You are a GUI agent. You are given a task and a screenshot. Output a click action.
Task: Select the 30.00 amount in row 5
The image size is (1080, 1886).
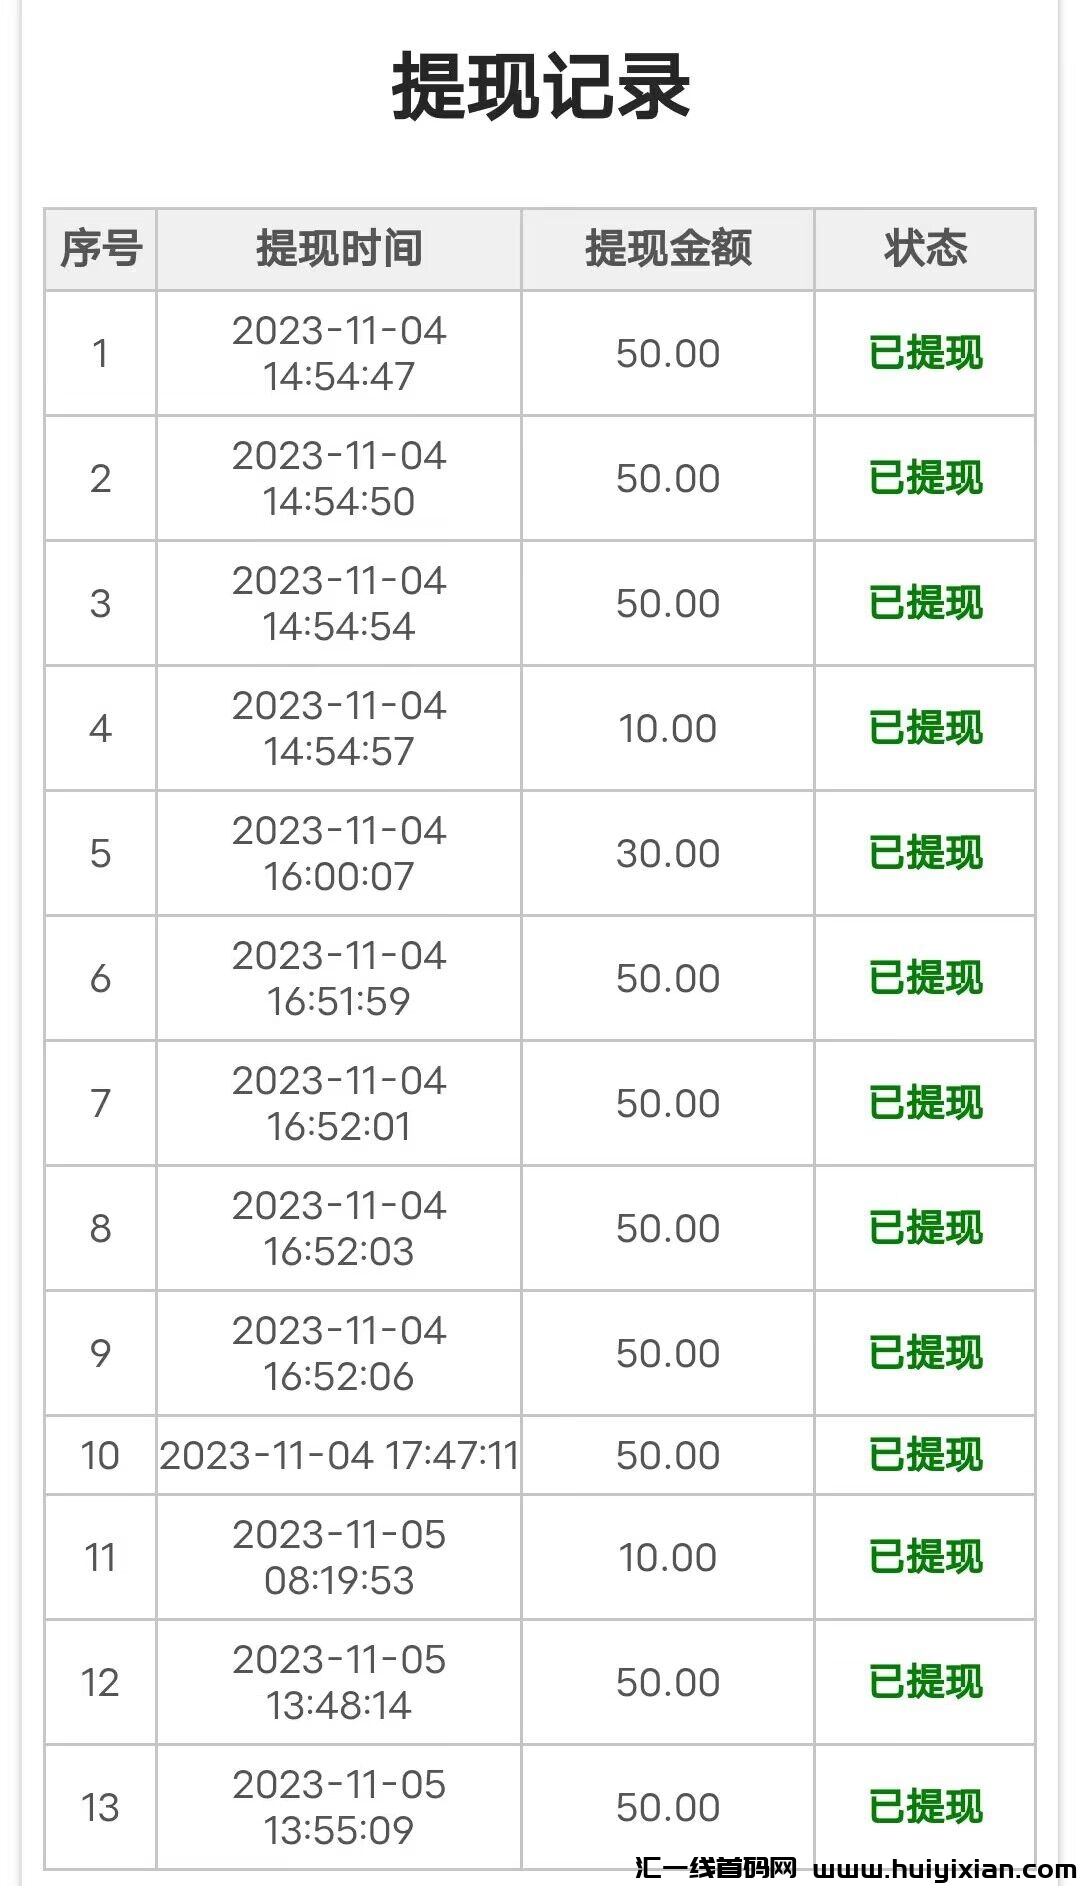point(668,853)
